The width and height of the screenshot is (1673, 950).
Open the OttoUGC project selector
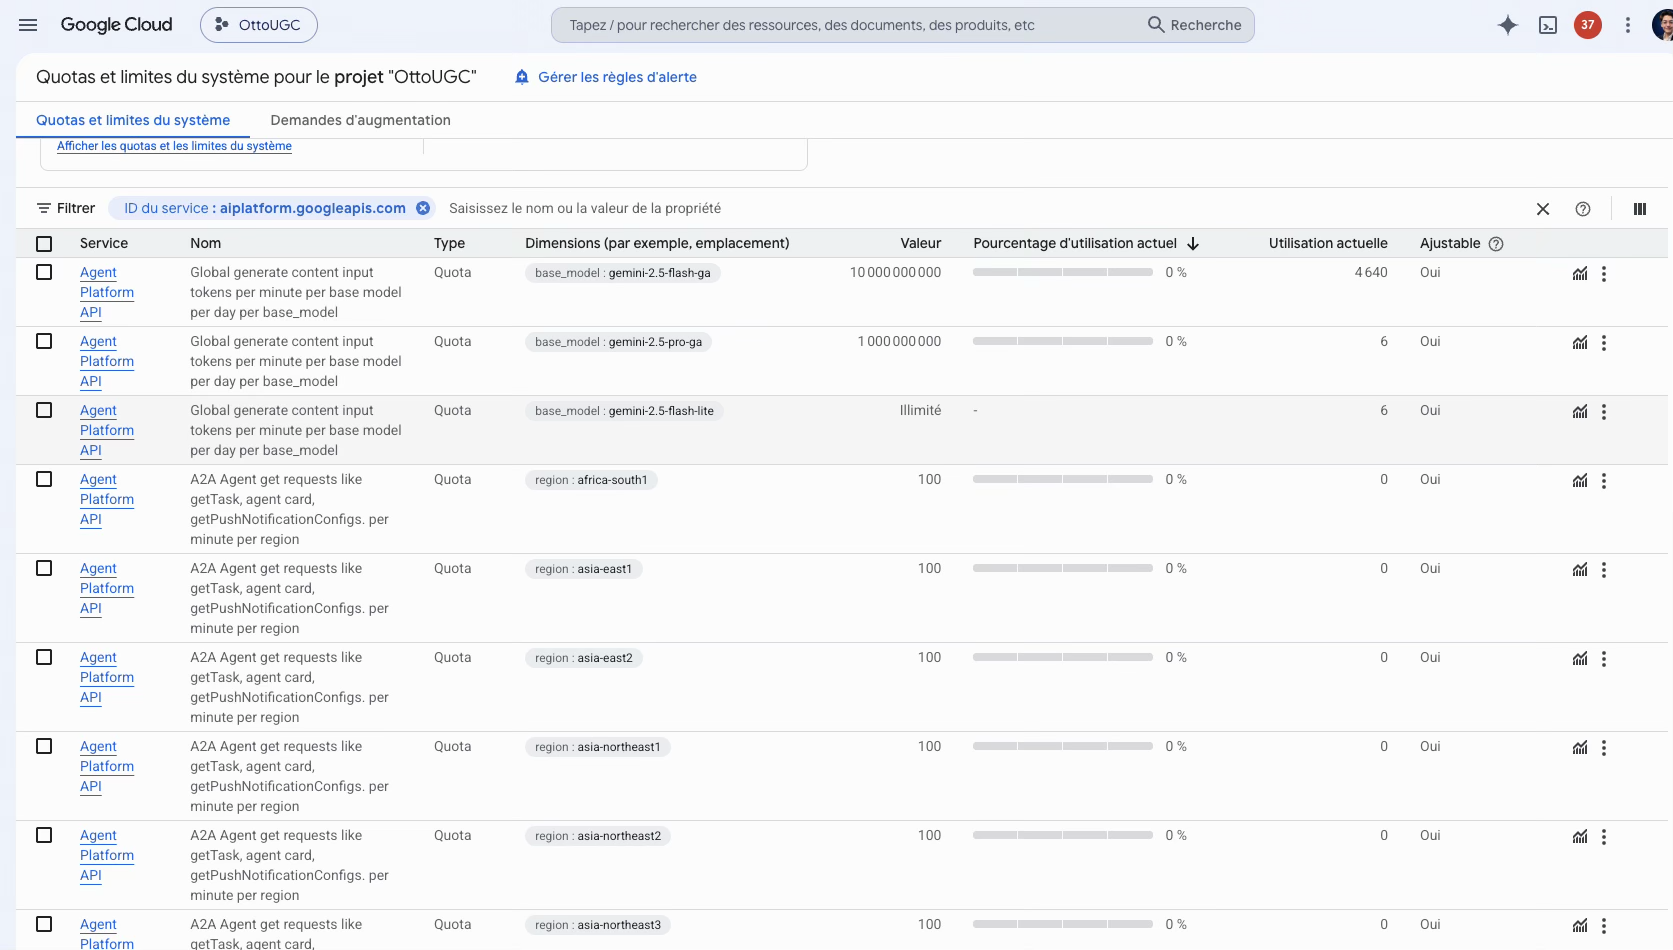click(259, 25)
